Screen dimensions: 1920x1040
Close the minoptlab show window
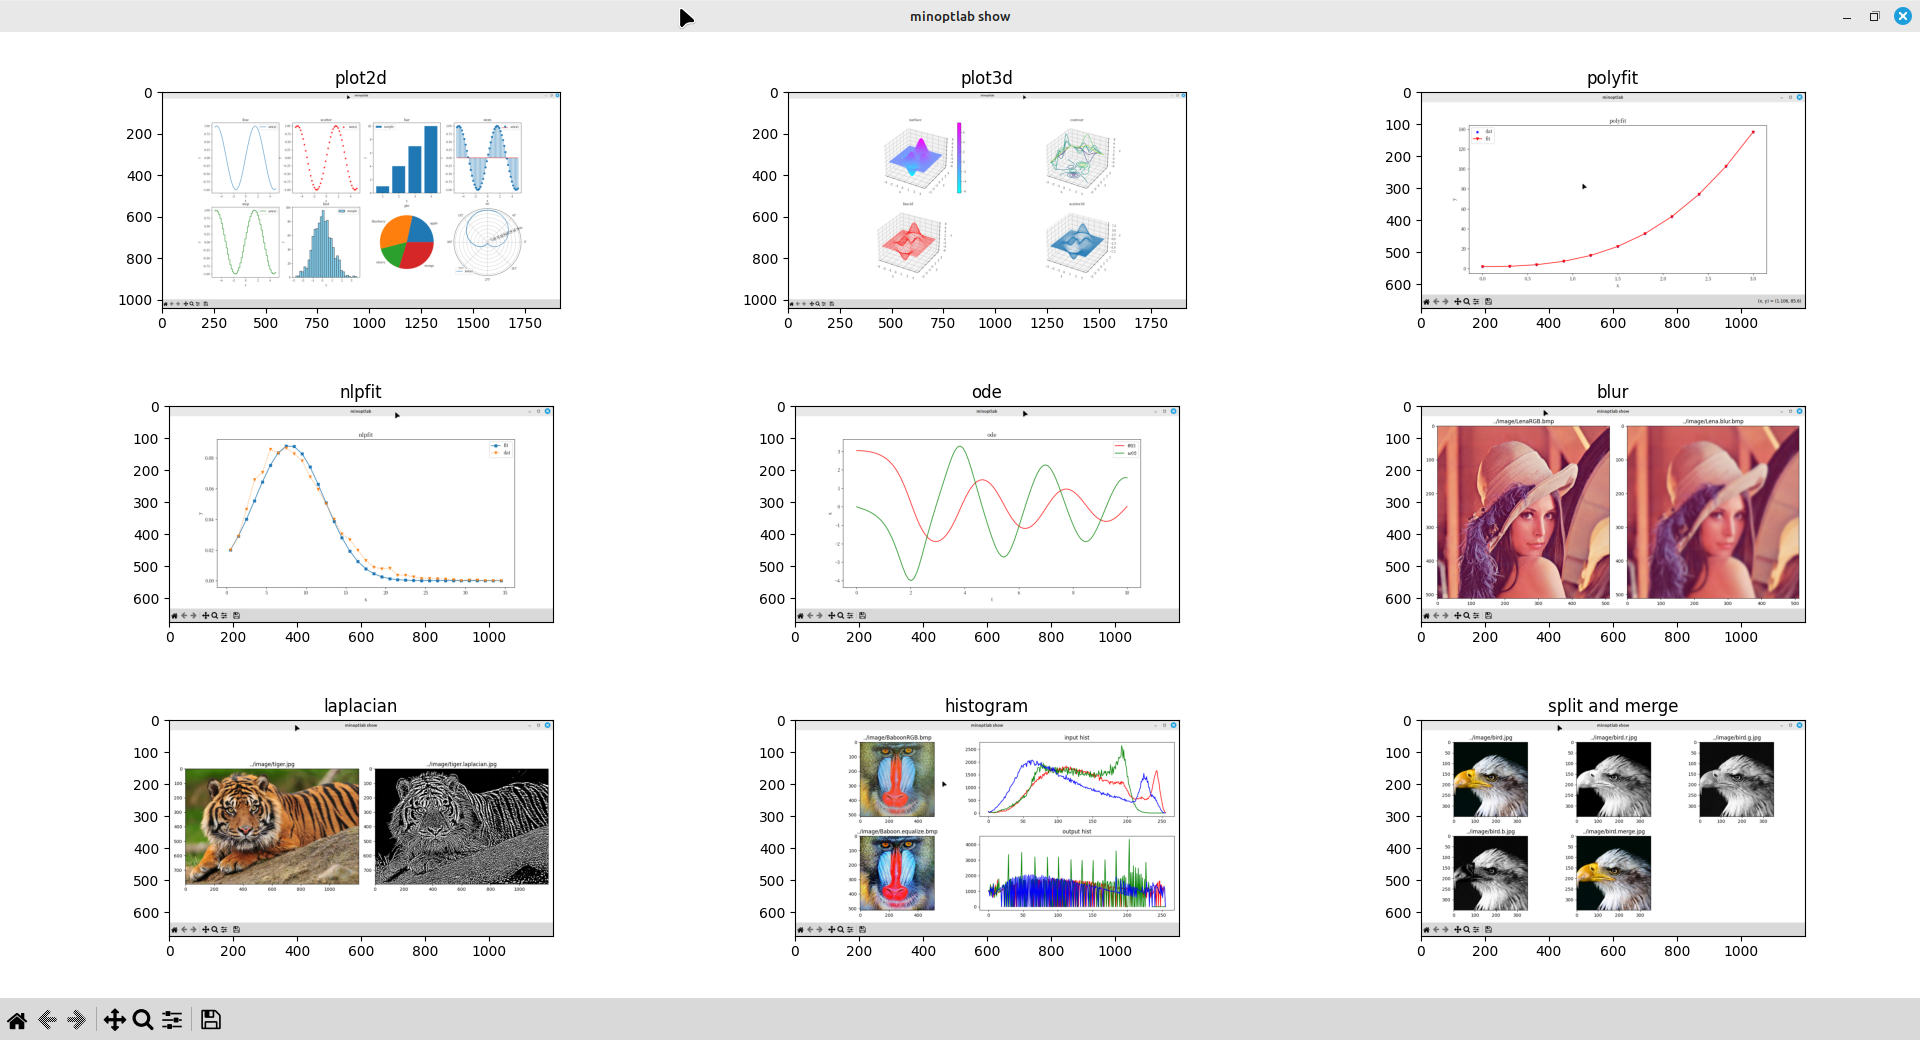(1902, 17)
